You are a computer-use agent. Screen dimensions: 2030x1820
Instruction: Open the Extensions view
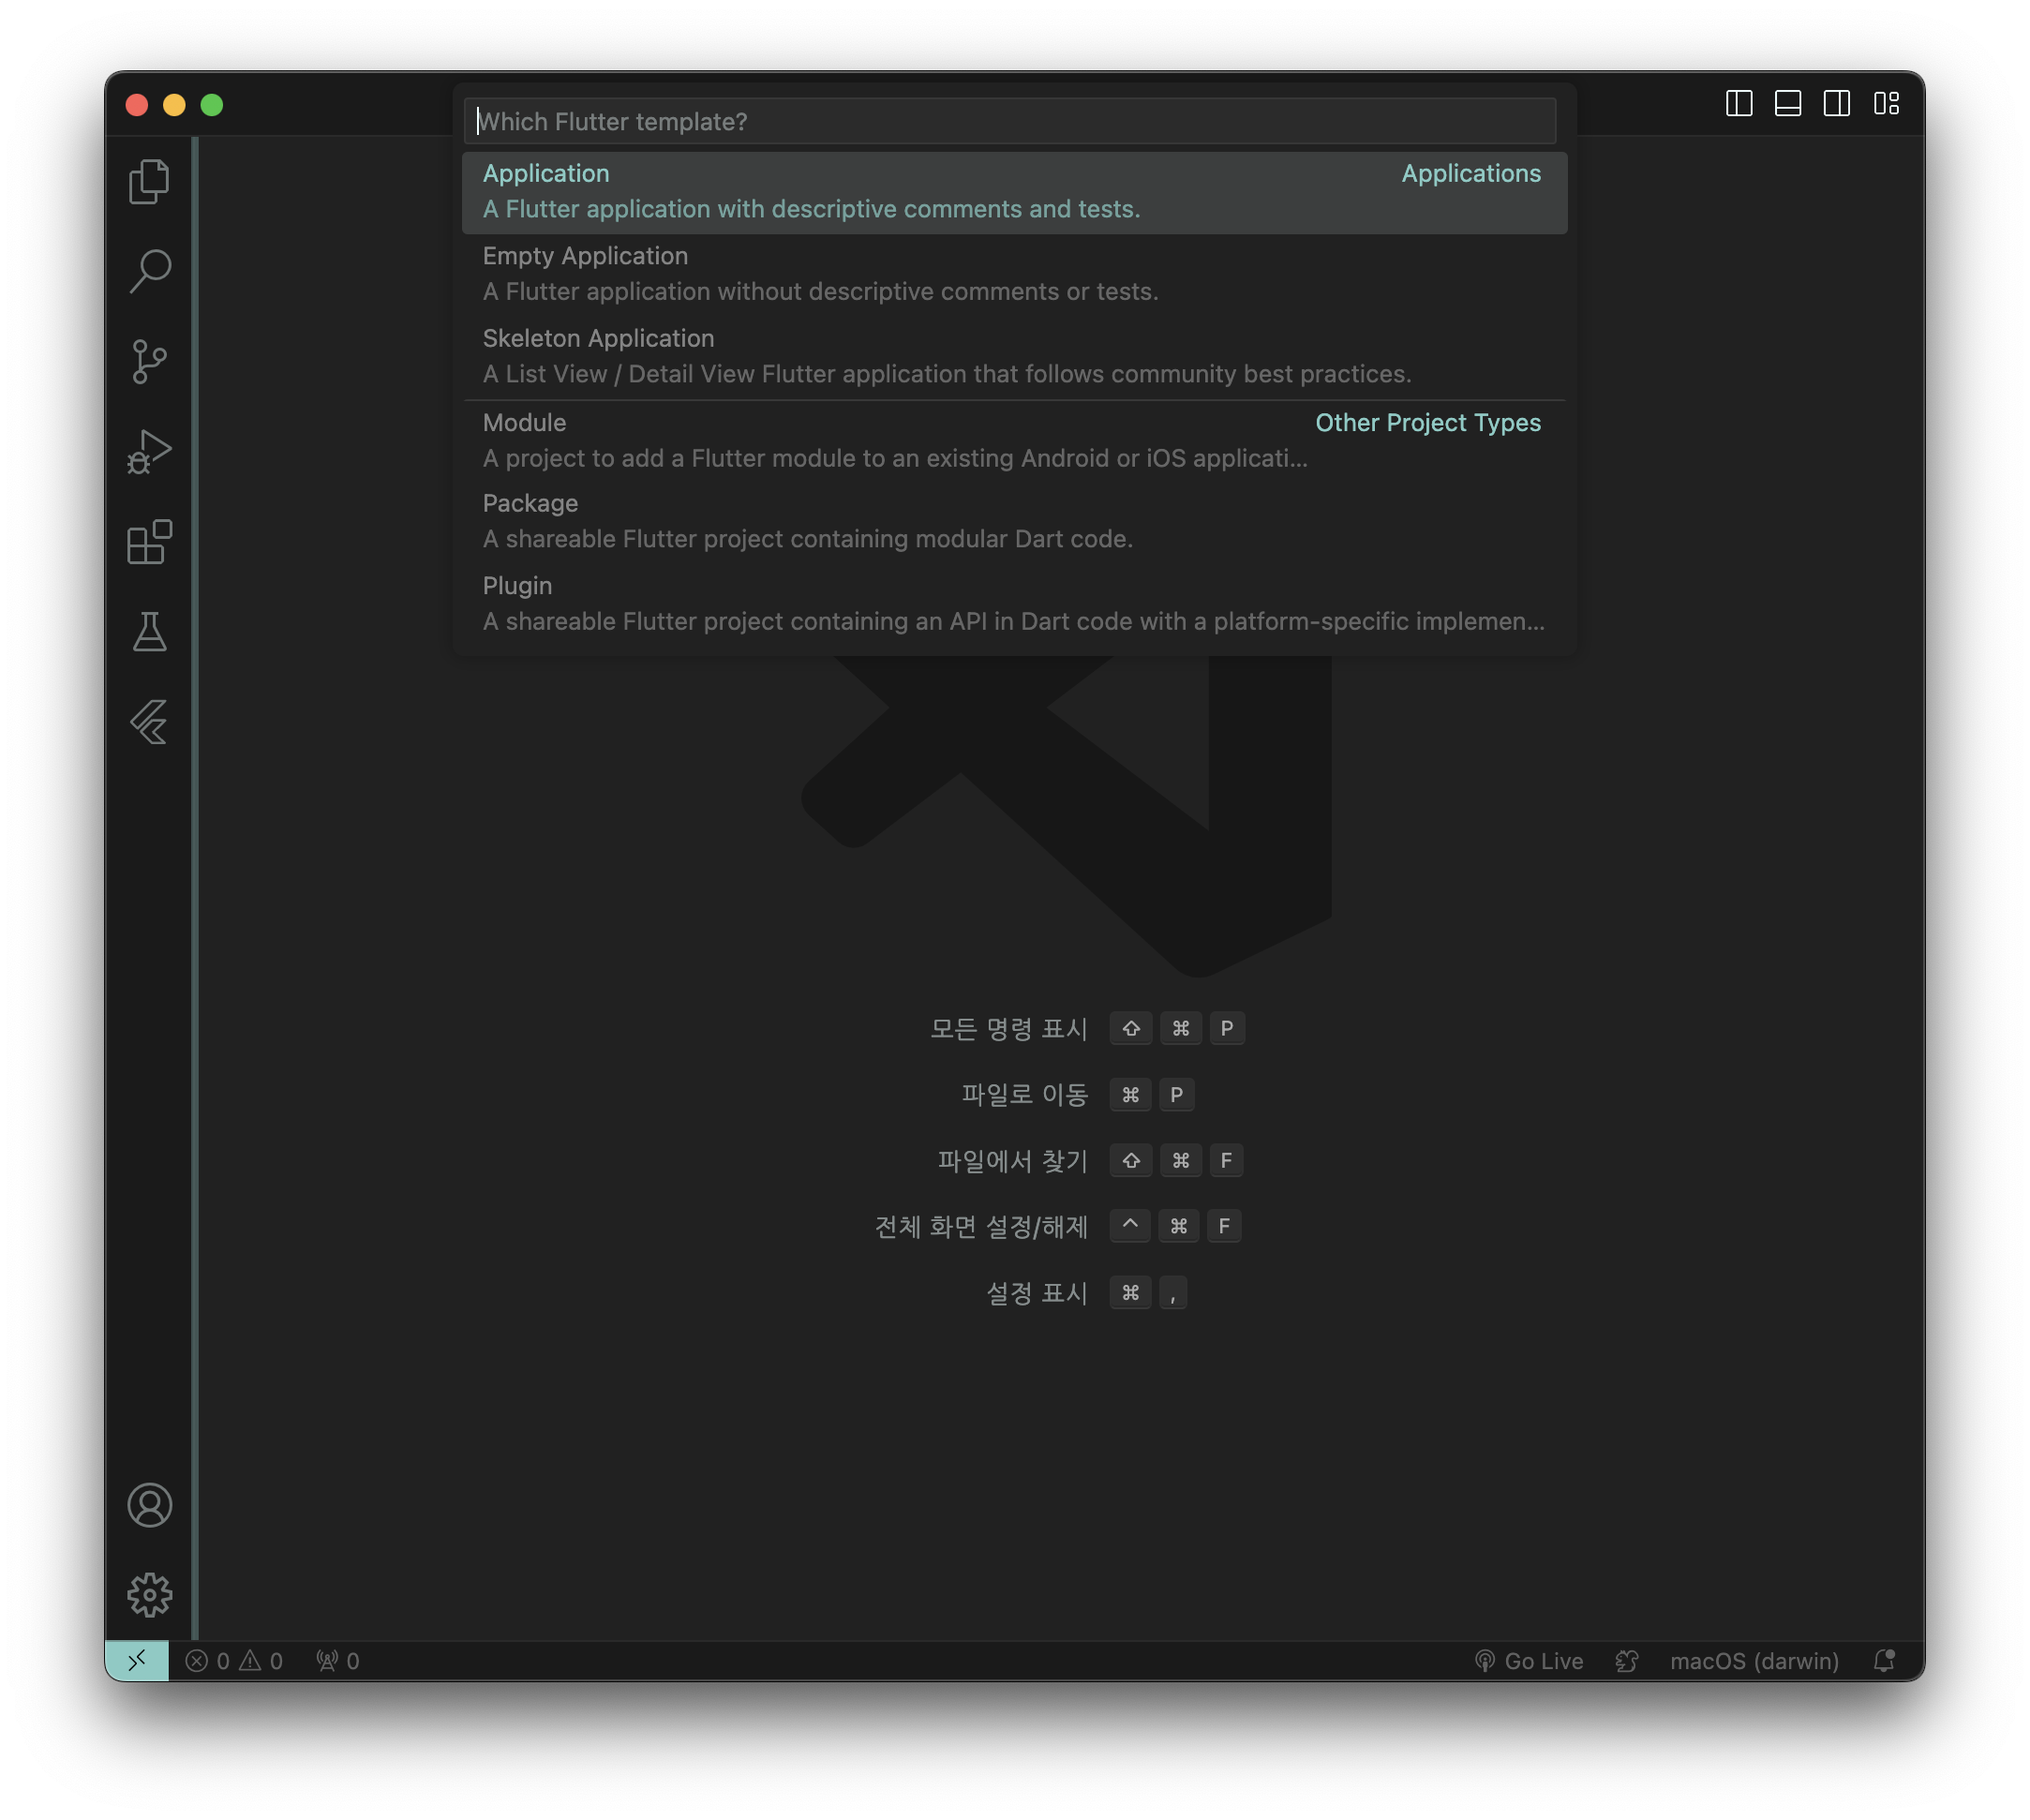[x=149, y=542]
